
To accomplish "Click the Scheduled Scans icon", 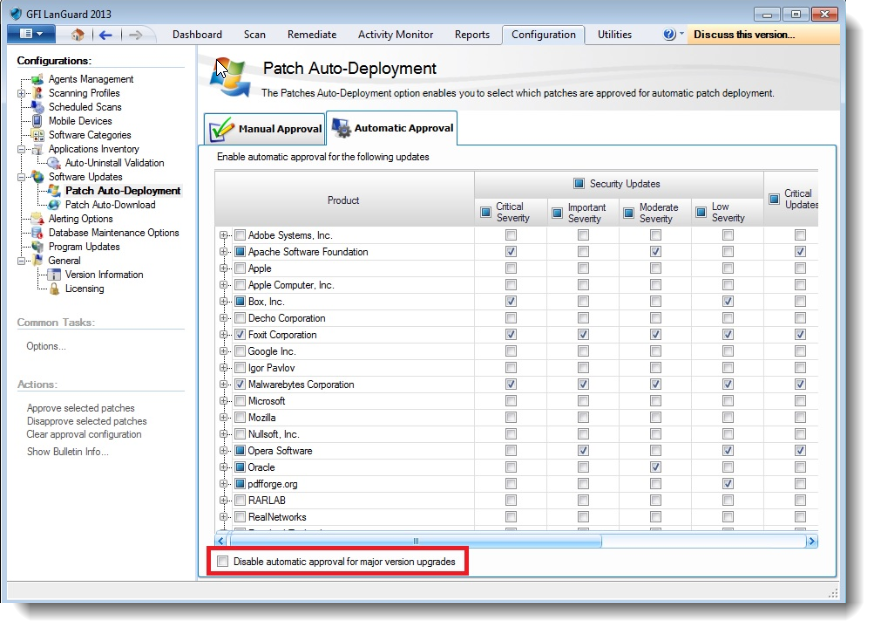I will click(x=38, y=107).
